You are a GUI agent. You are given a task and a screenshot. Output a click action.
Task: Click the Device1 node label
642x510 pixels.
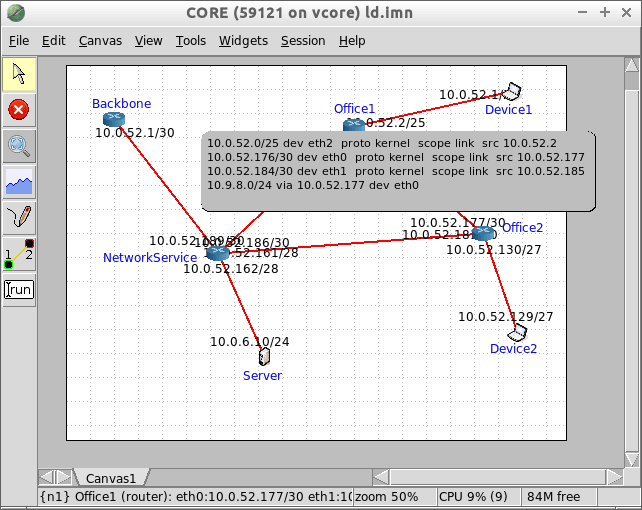coord(508,110)
